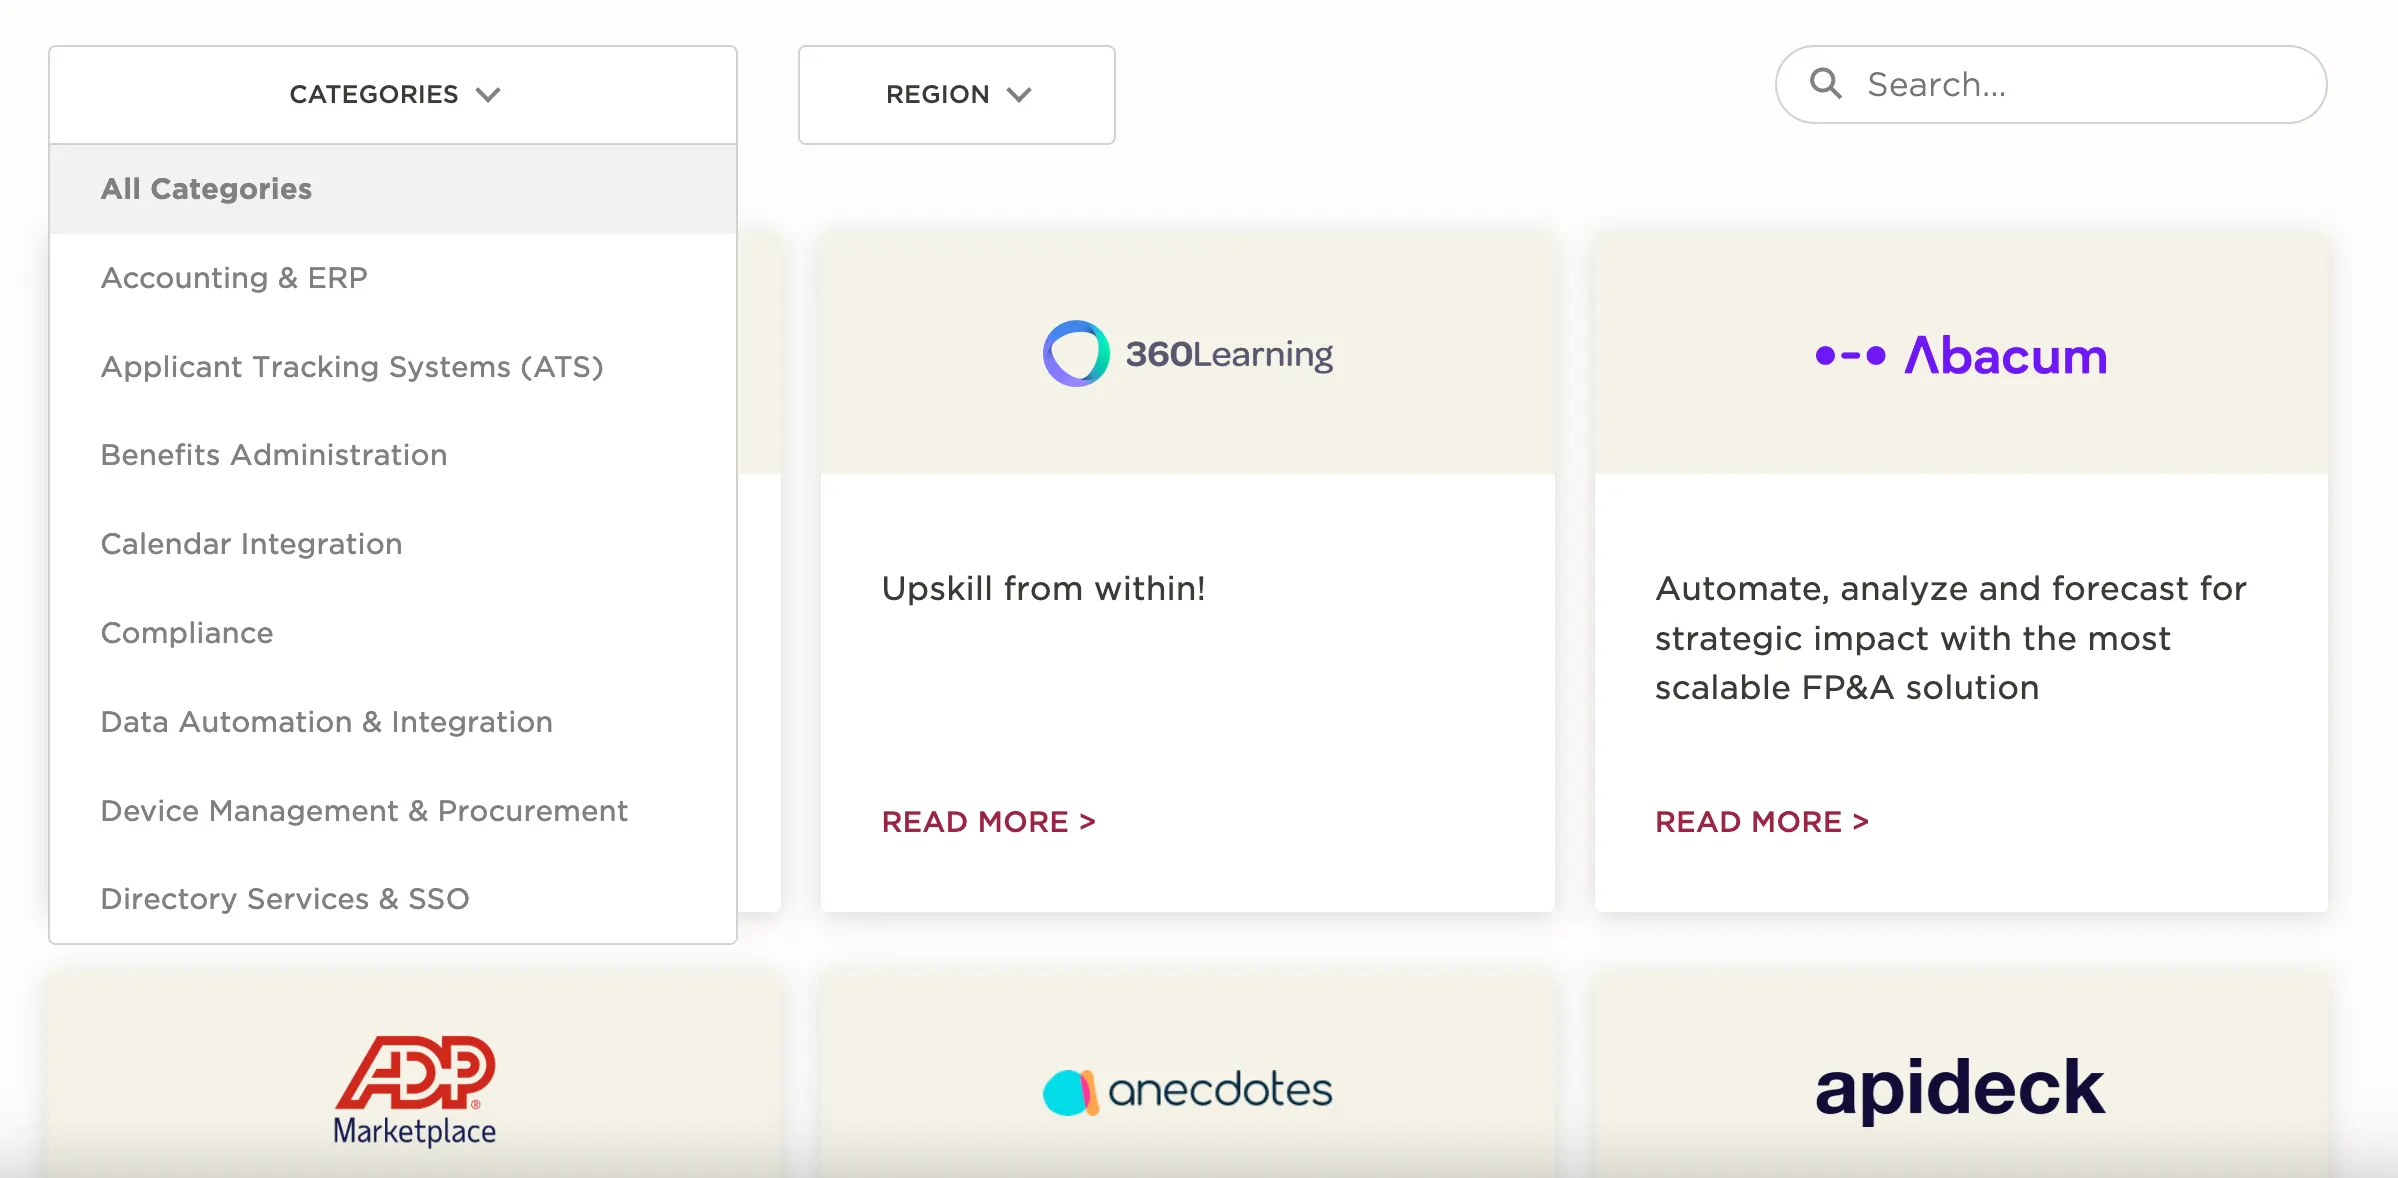The image size is (2398, 1178).
Task: Select All Categories option
Action: coord(393,189)
